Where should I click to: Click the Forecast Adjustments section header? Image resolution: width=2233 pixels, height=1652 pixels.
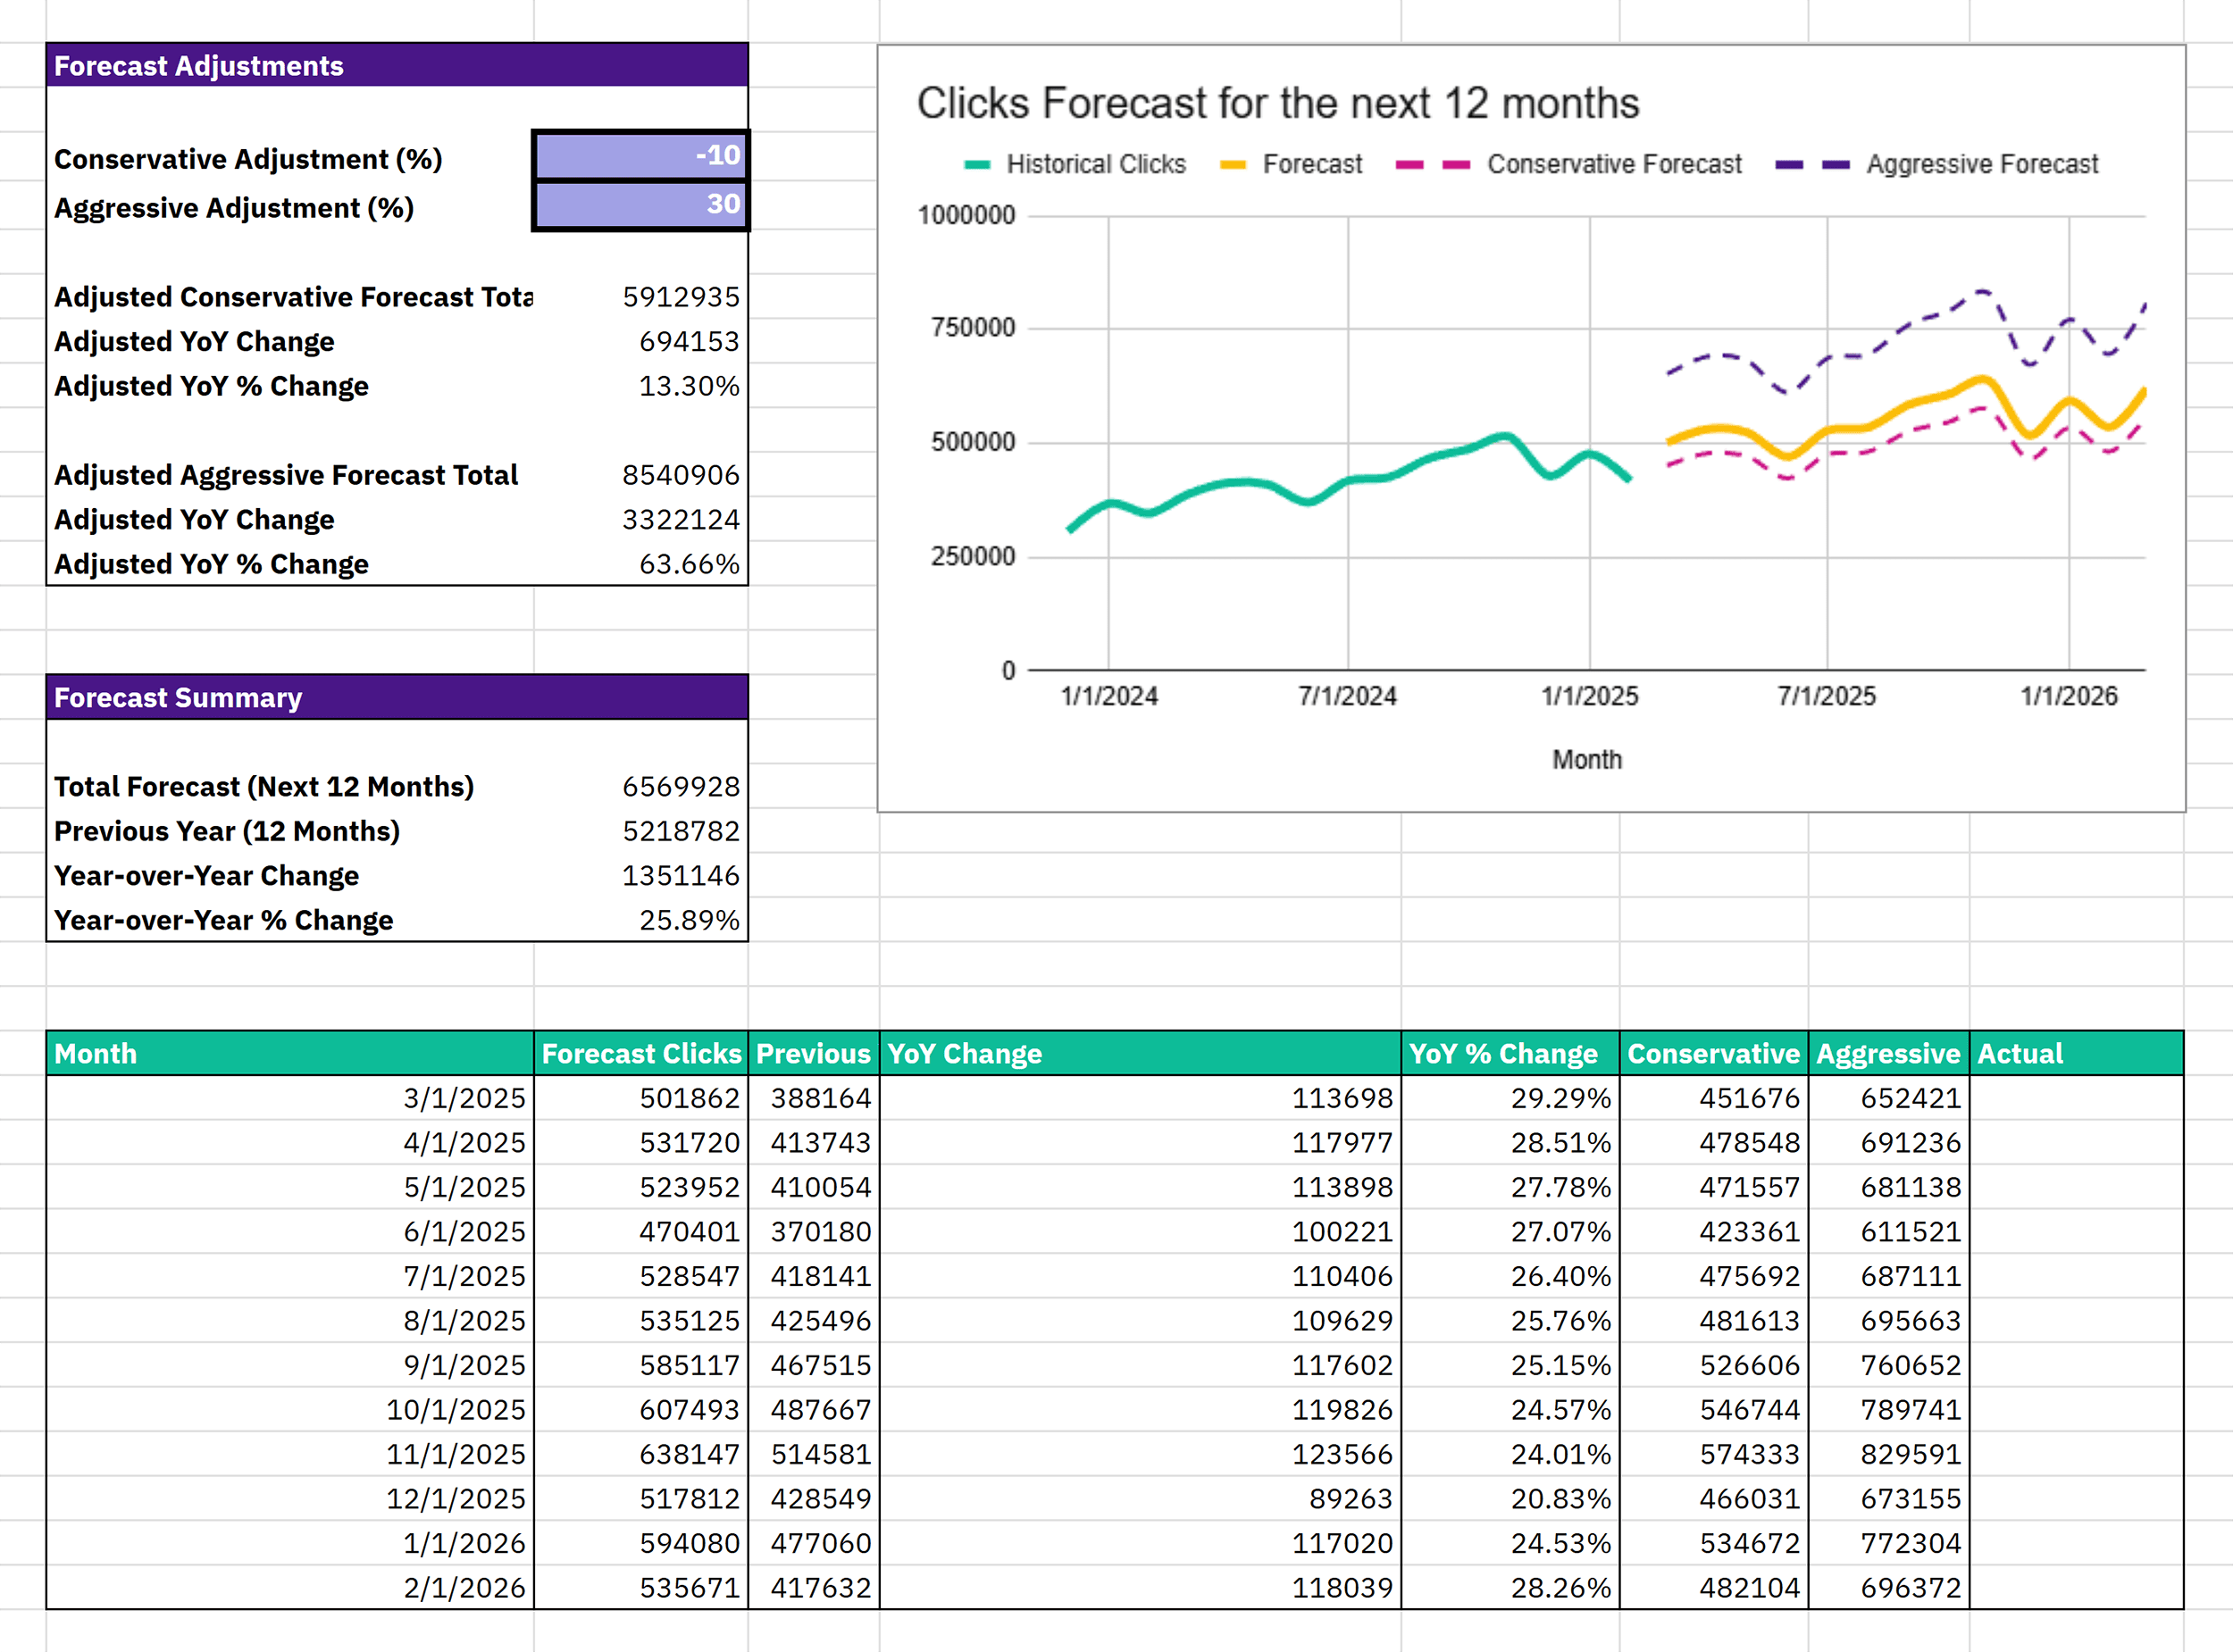[x=200, y=65]
